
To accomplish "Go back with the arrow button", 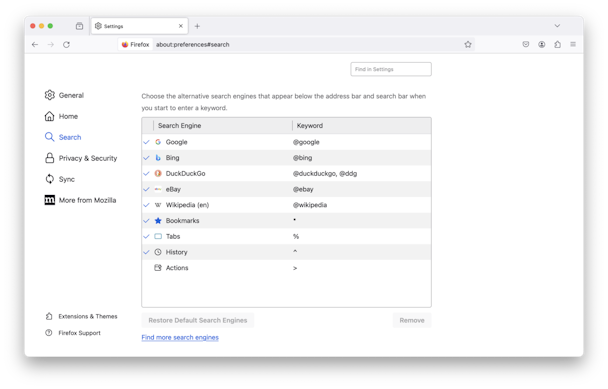I will (35, 45).
